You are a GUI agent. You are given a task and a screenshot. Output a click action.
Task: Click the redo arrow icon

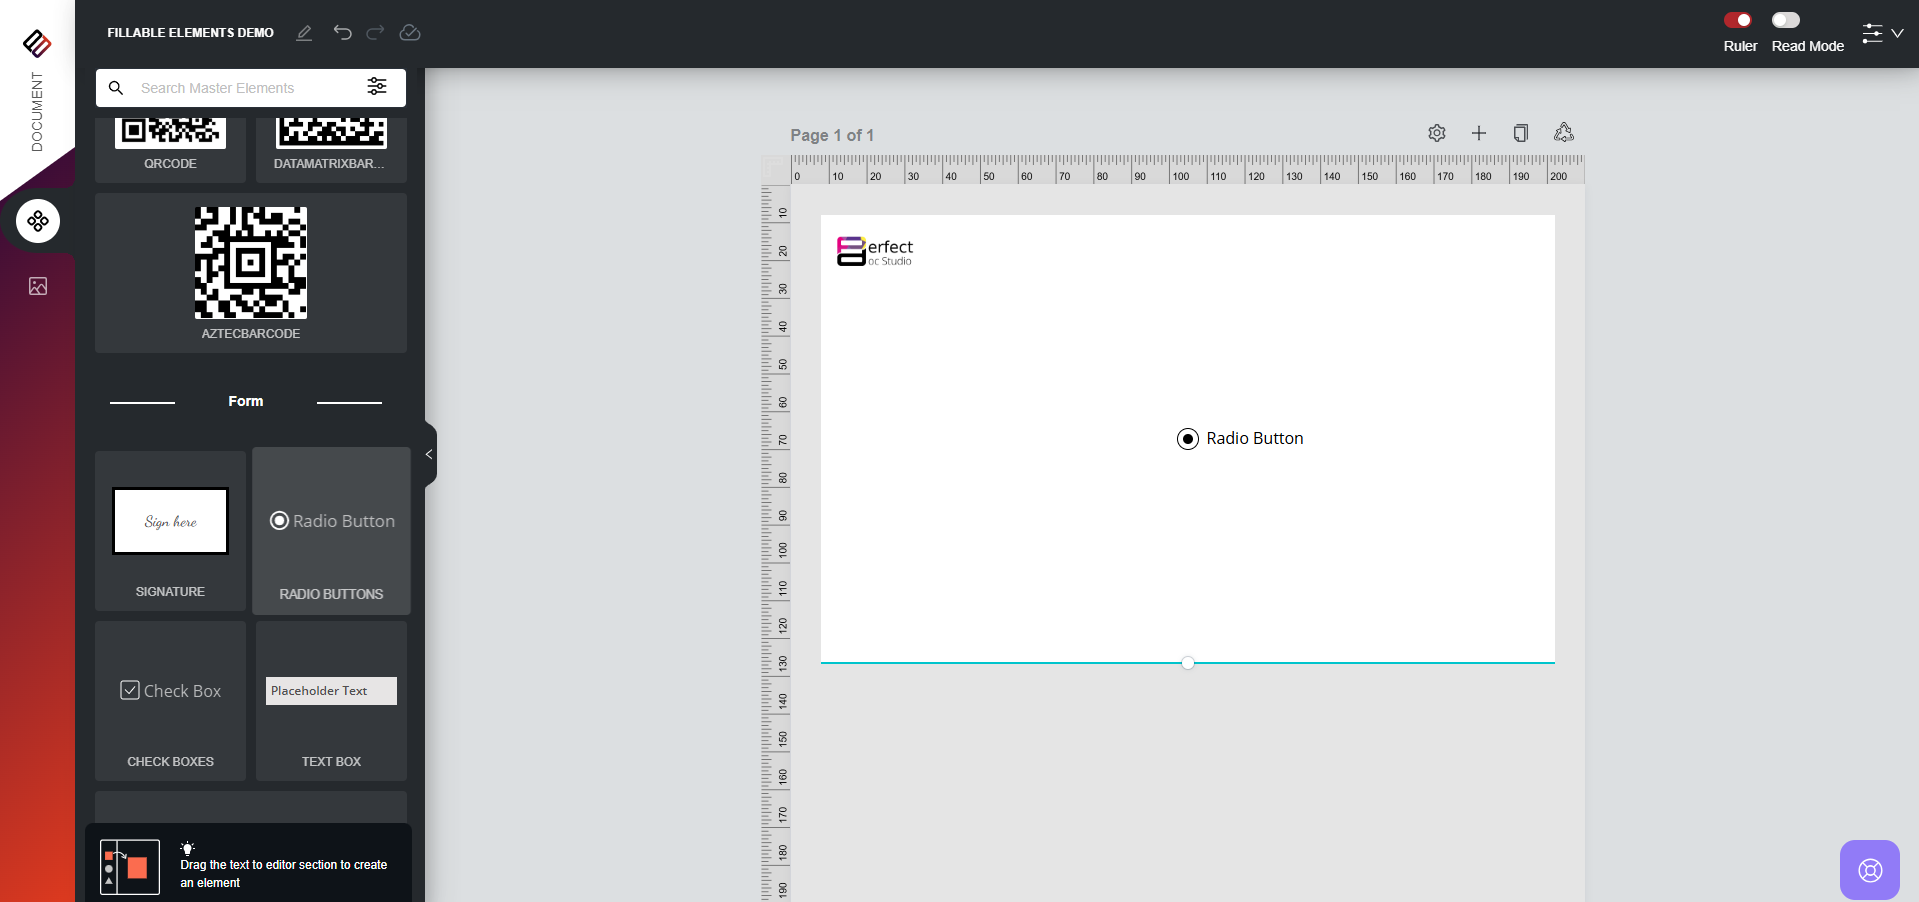(375, 33)
